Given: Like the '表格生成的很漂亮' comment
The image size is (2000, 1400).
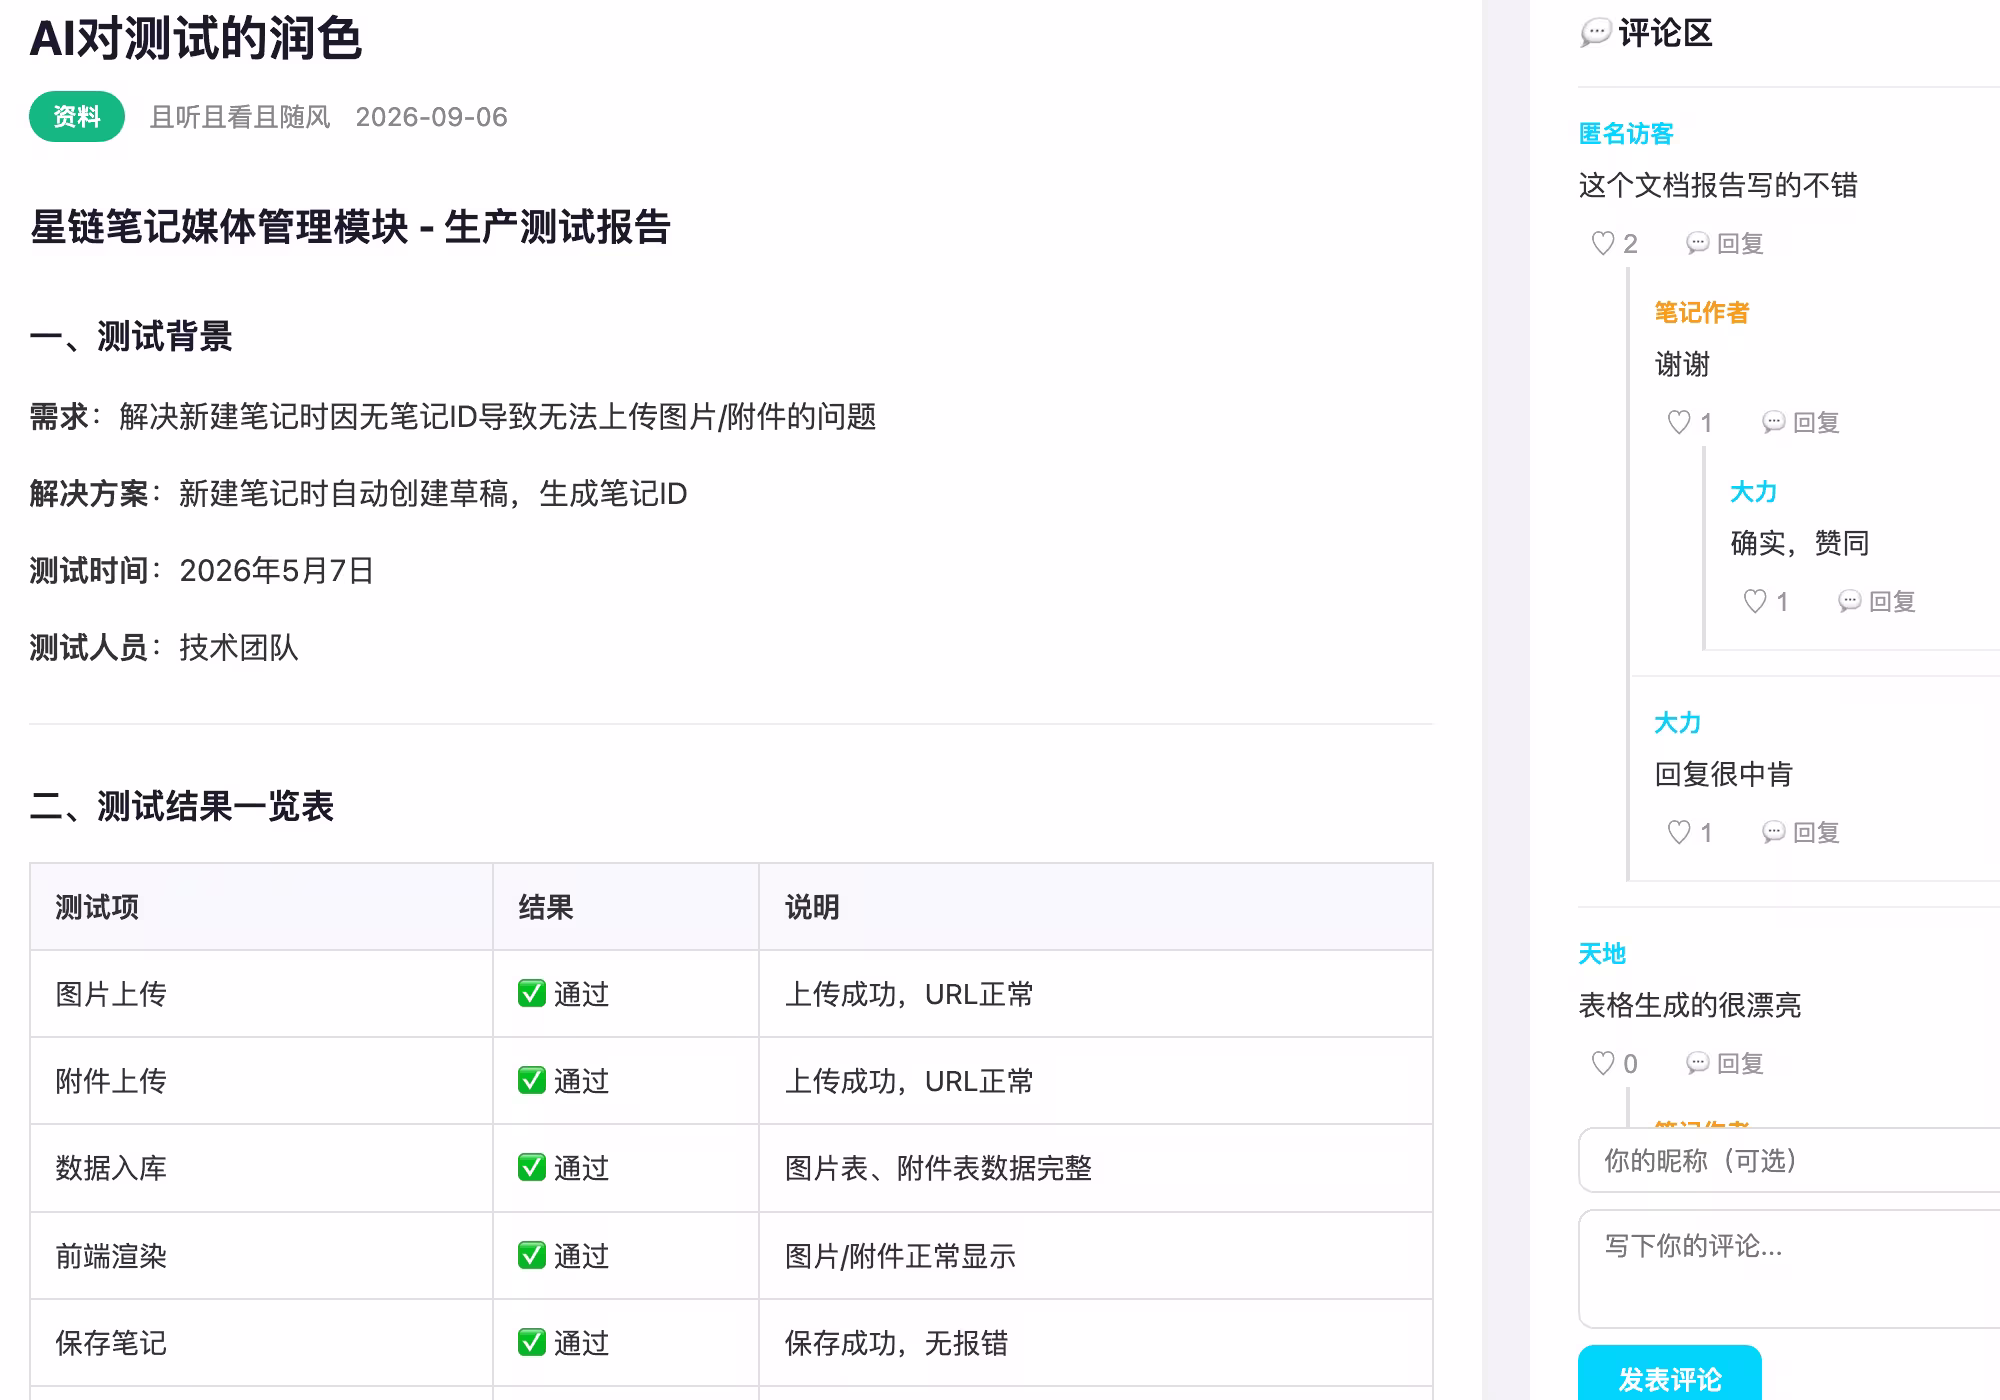Looking at the screenshot, I should tap(1613, 1063).
